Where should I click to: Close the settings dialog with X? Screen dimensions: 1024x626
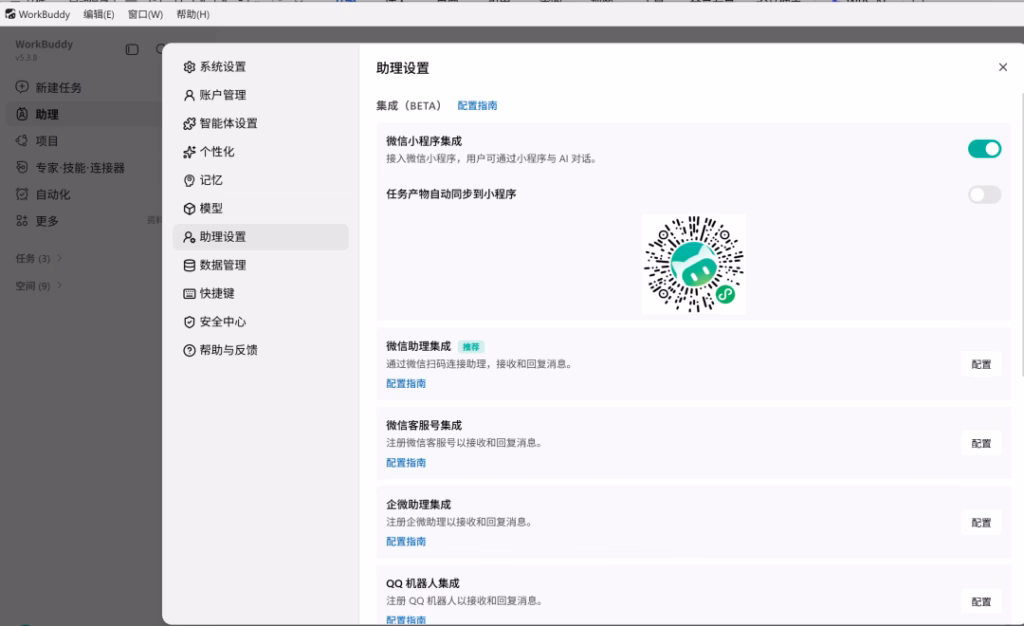1003,67
